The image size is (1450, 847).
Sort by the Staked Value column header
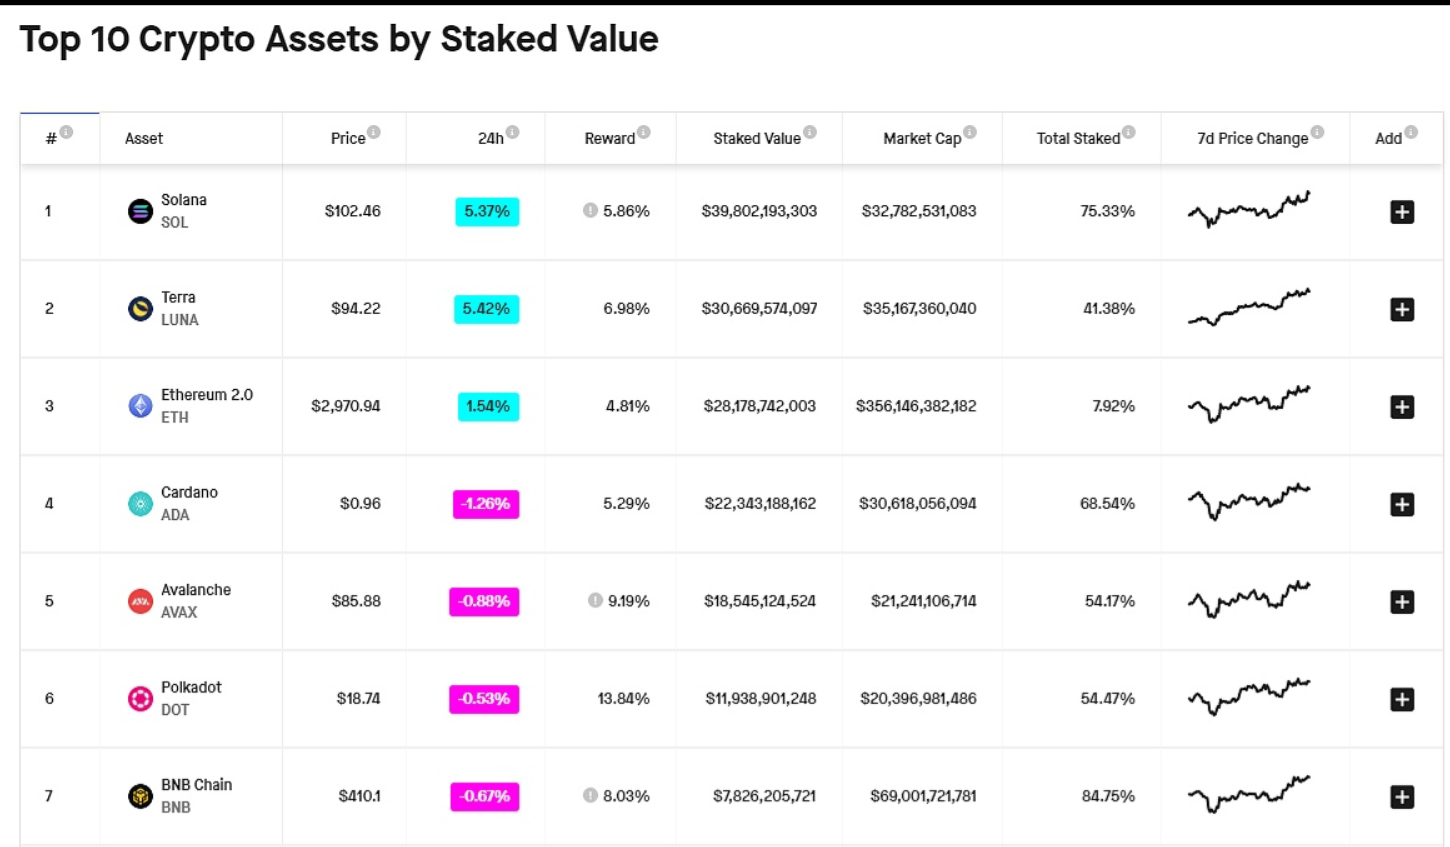[x=756, y=139]
